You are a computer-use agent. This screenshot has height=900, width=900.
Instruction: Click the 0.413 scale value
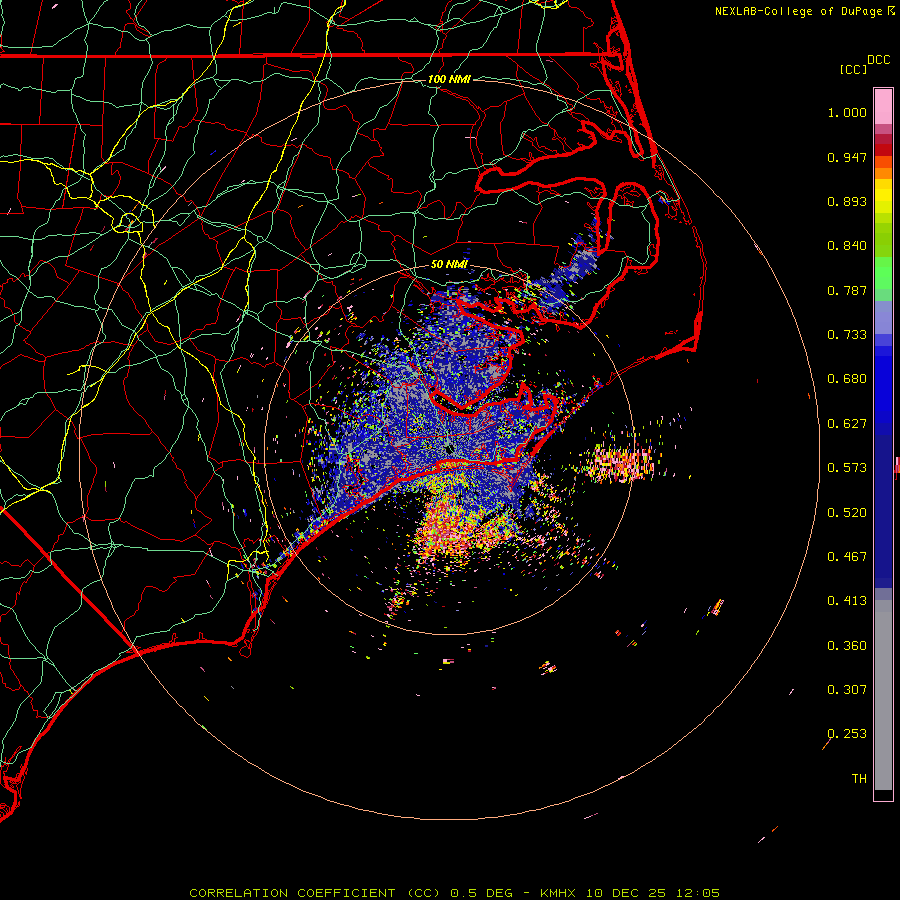pos(847,601)
